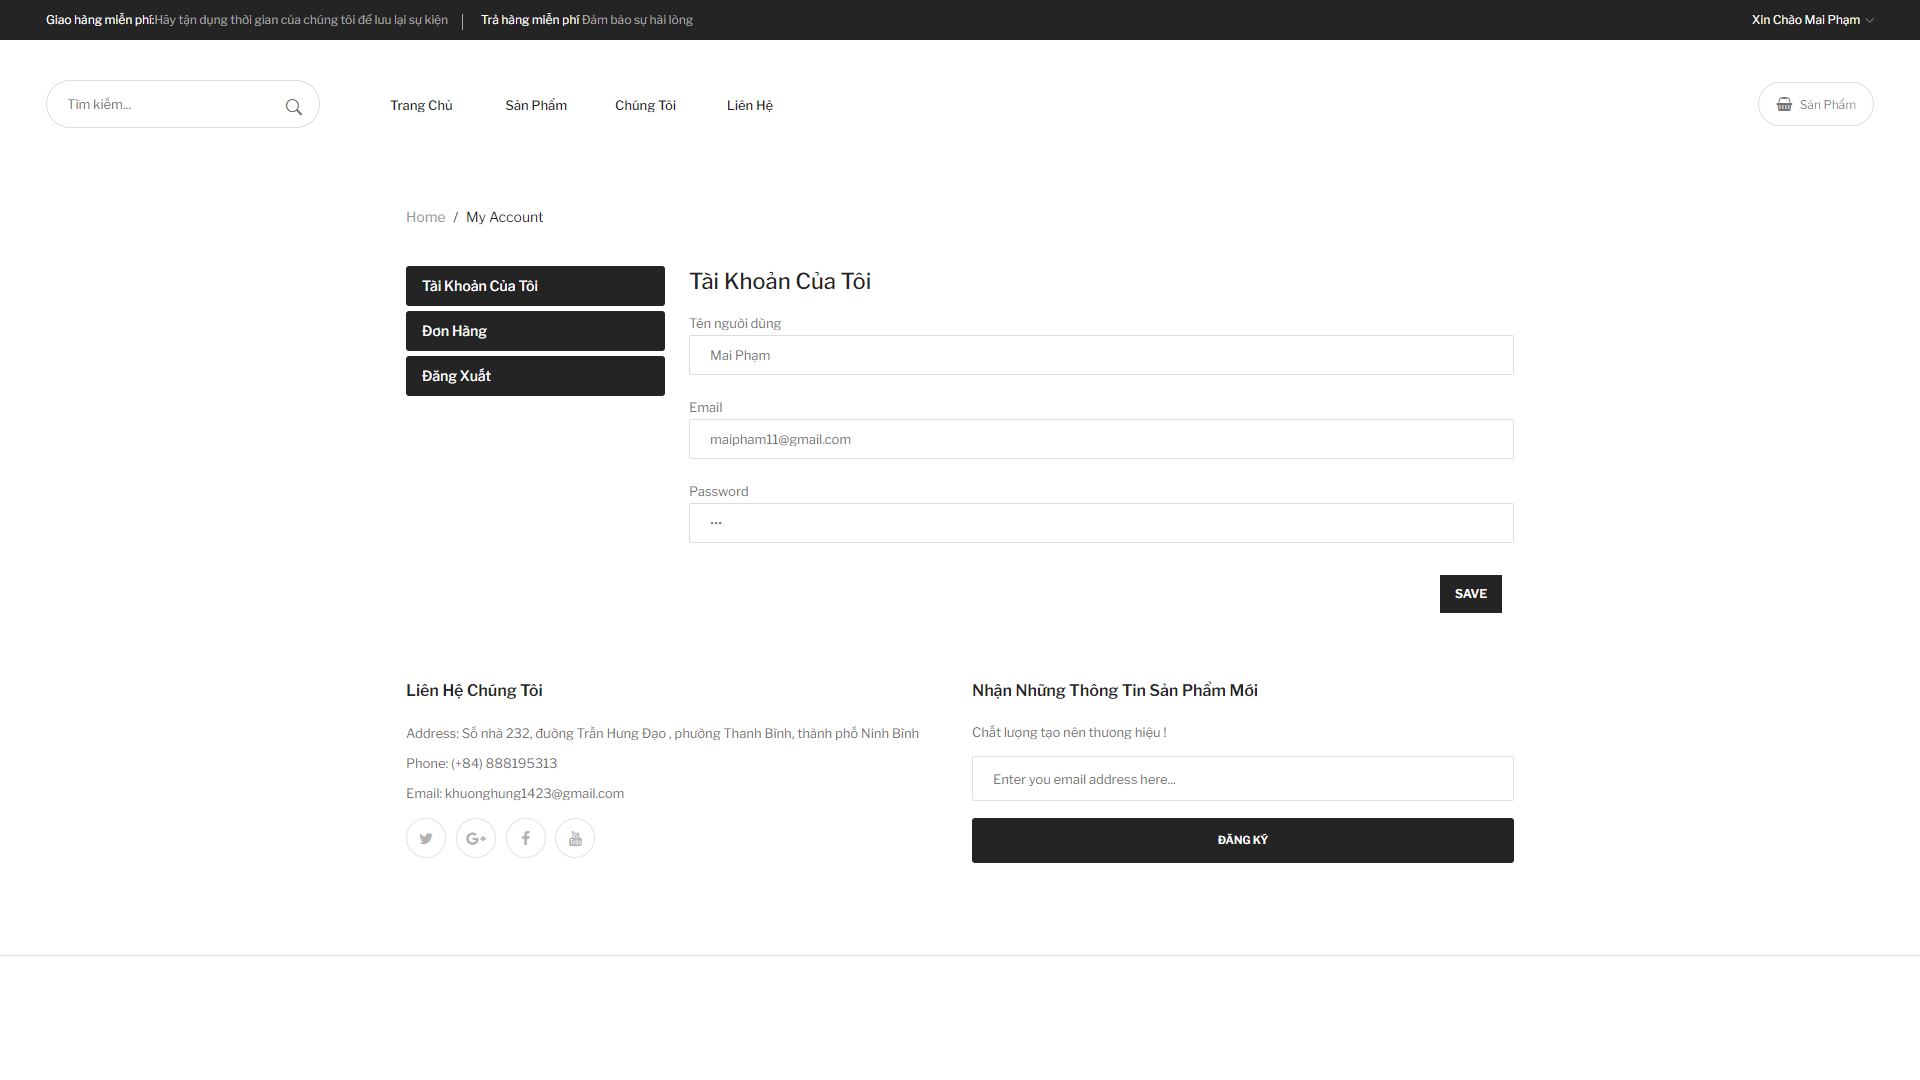Click Đăng Xuất to log out
1920x1080 pixels.
tap(535, 376)
